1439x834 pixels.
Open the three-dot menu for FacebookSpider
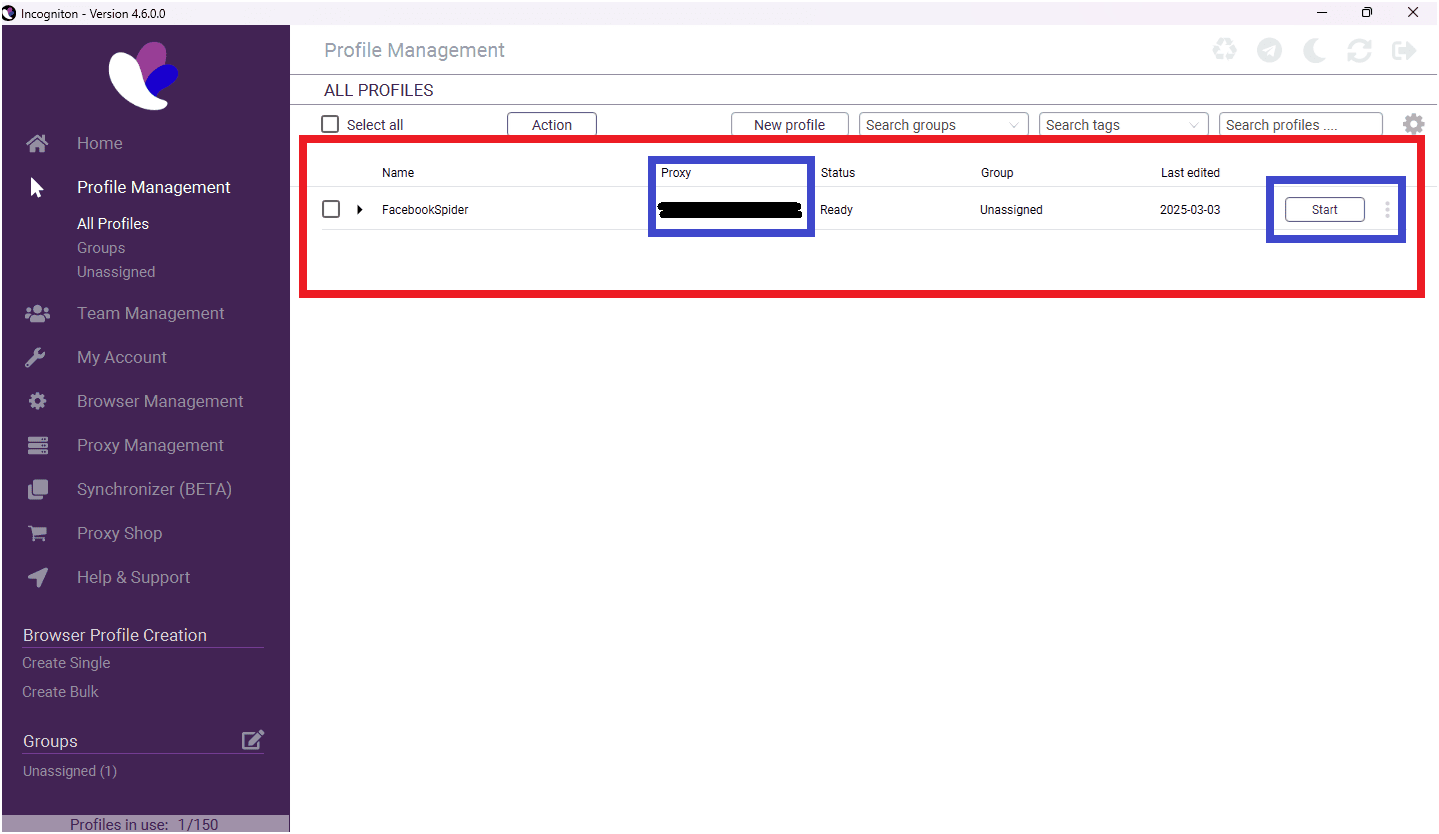[1387, 210]
